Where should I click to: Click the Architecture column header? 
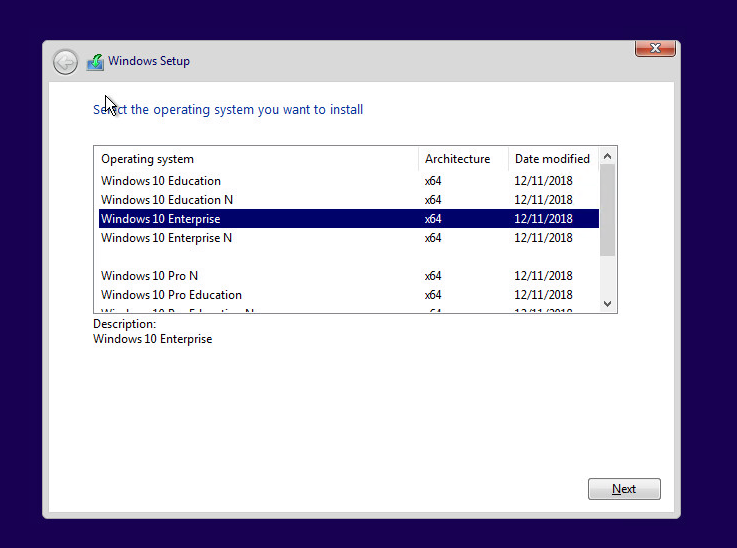(x=463, y=159)
